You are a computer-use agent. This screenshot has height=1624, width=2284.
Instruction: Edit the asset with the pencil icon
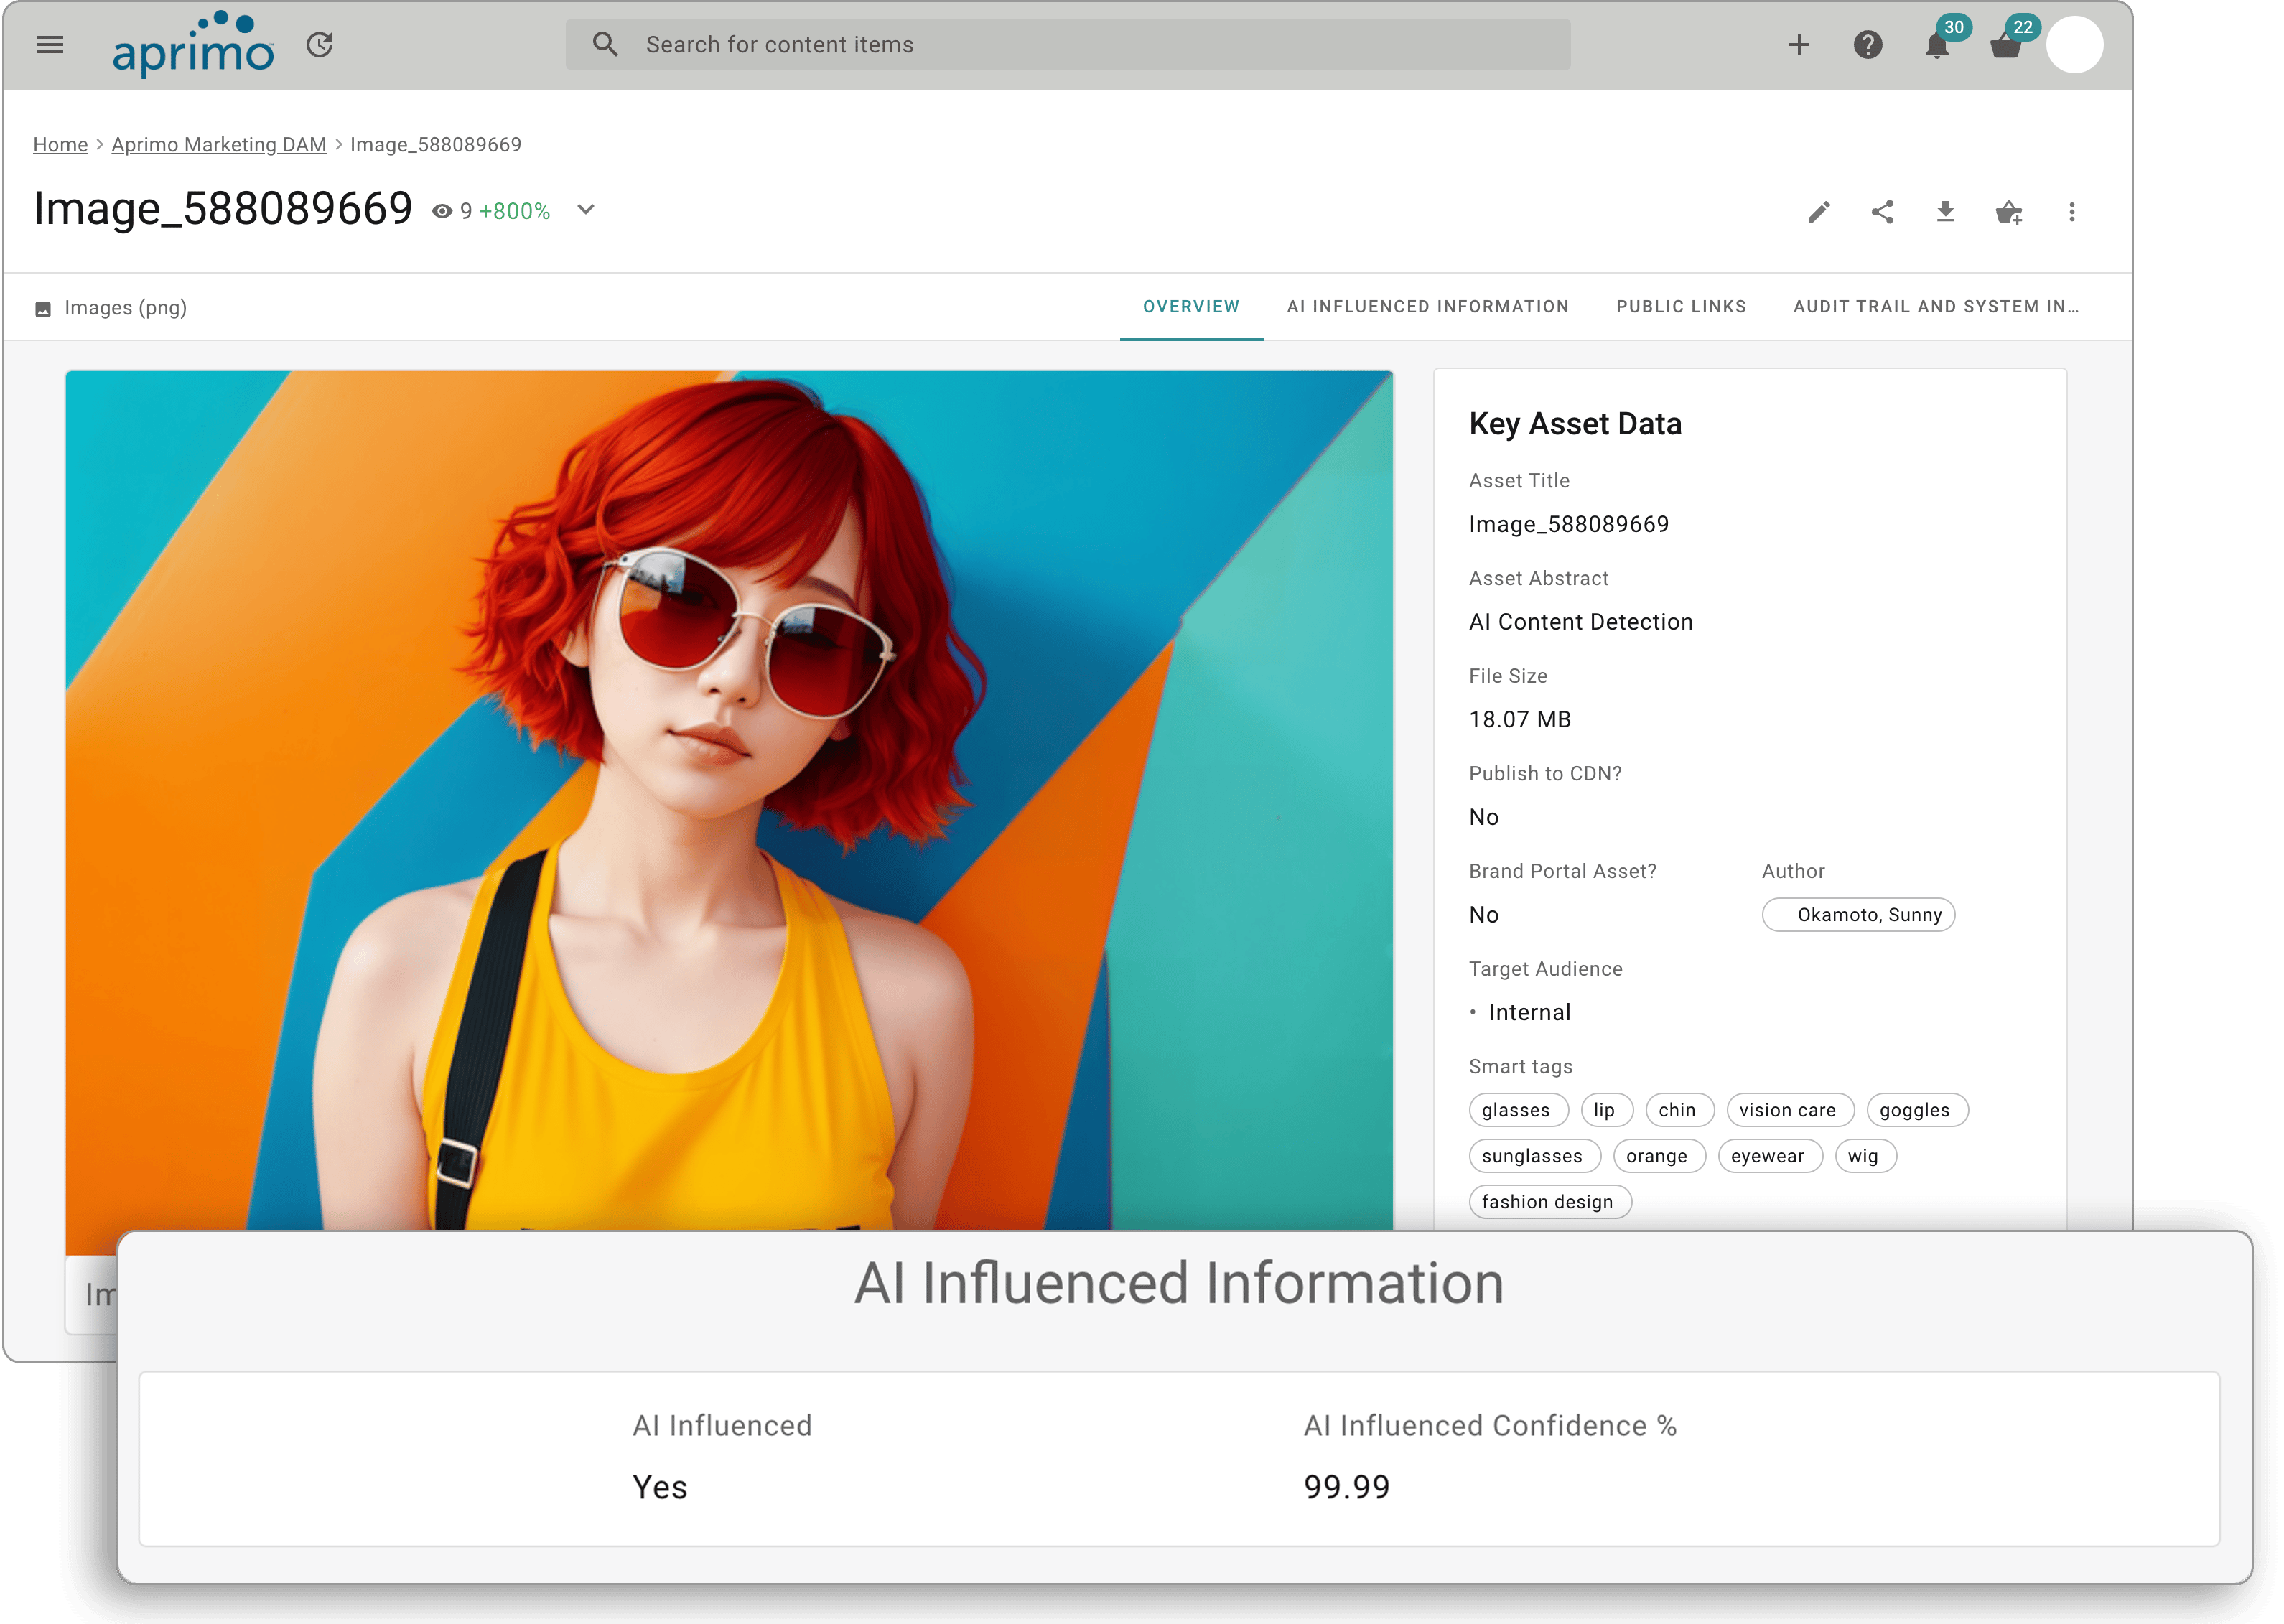point(1818,211)
